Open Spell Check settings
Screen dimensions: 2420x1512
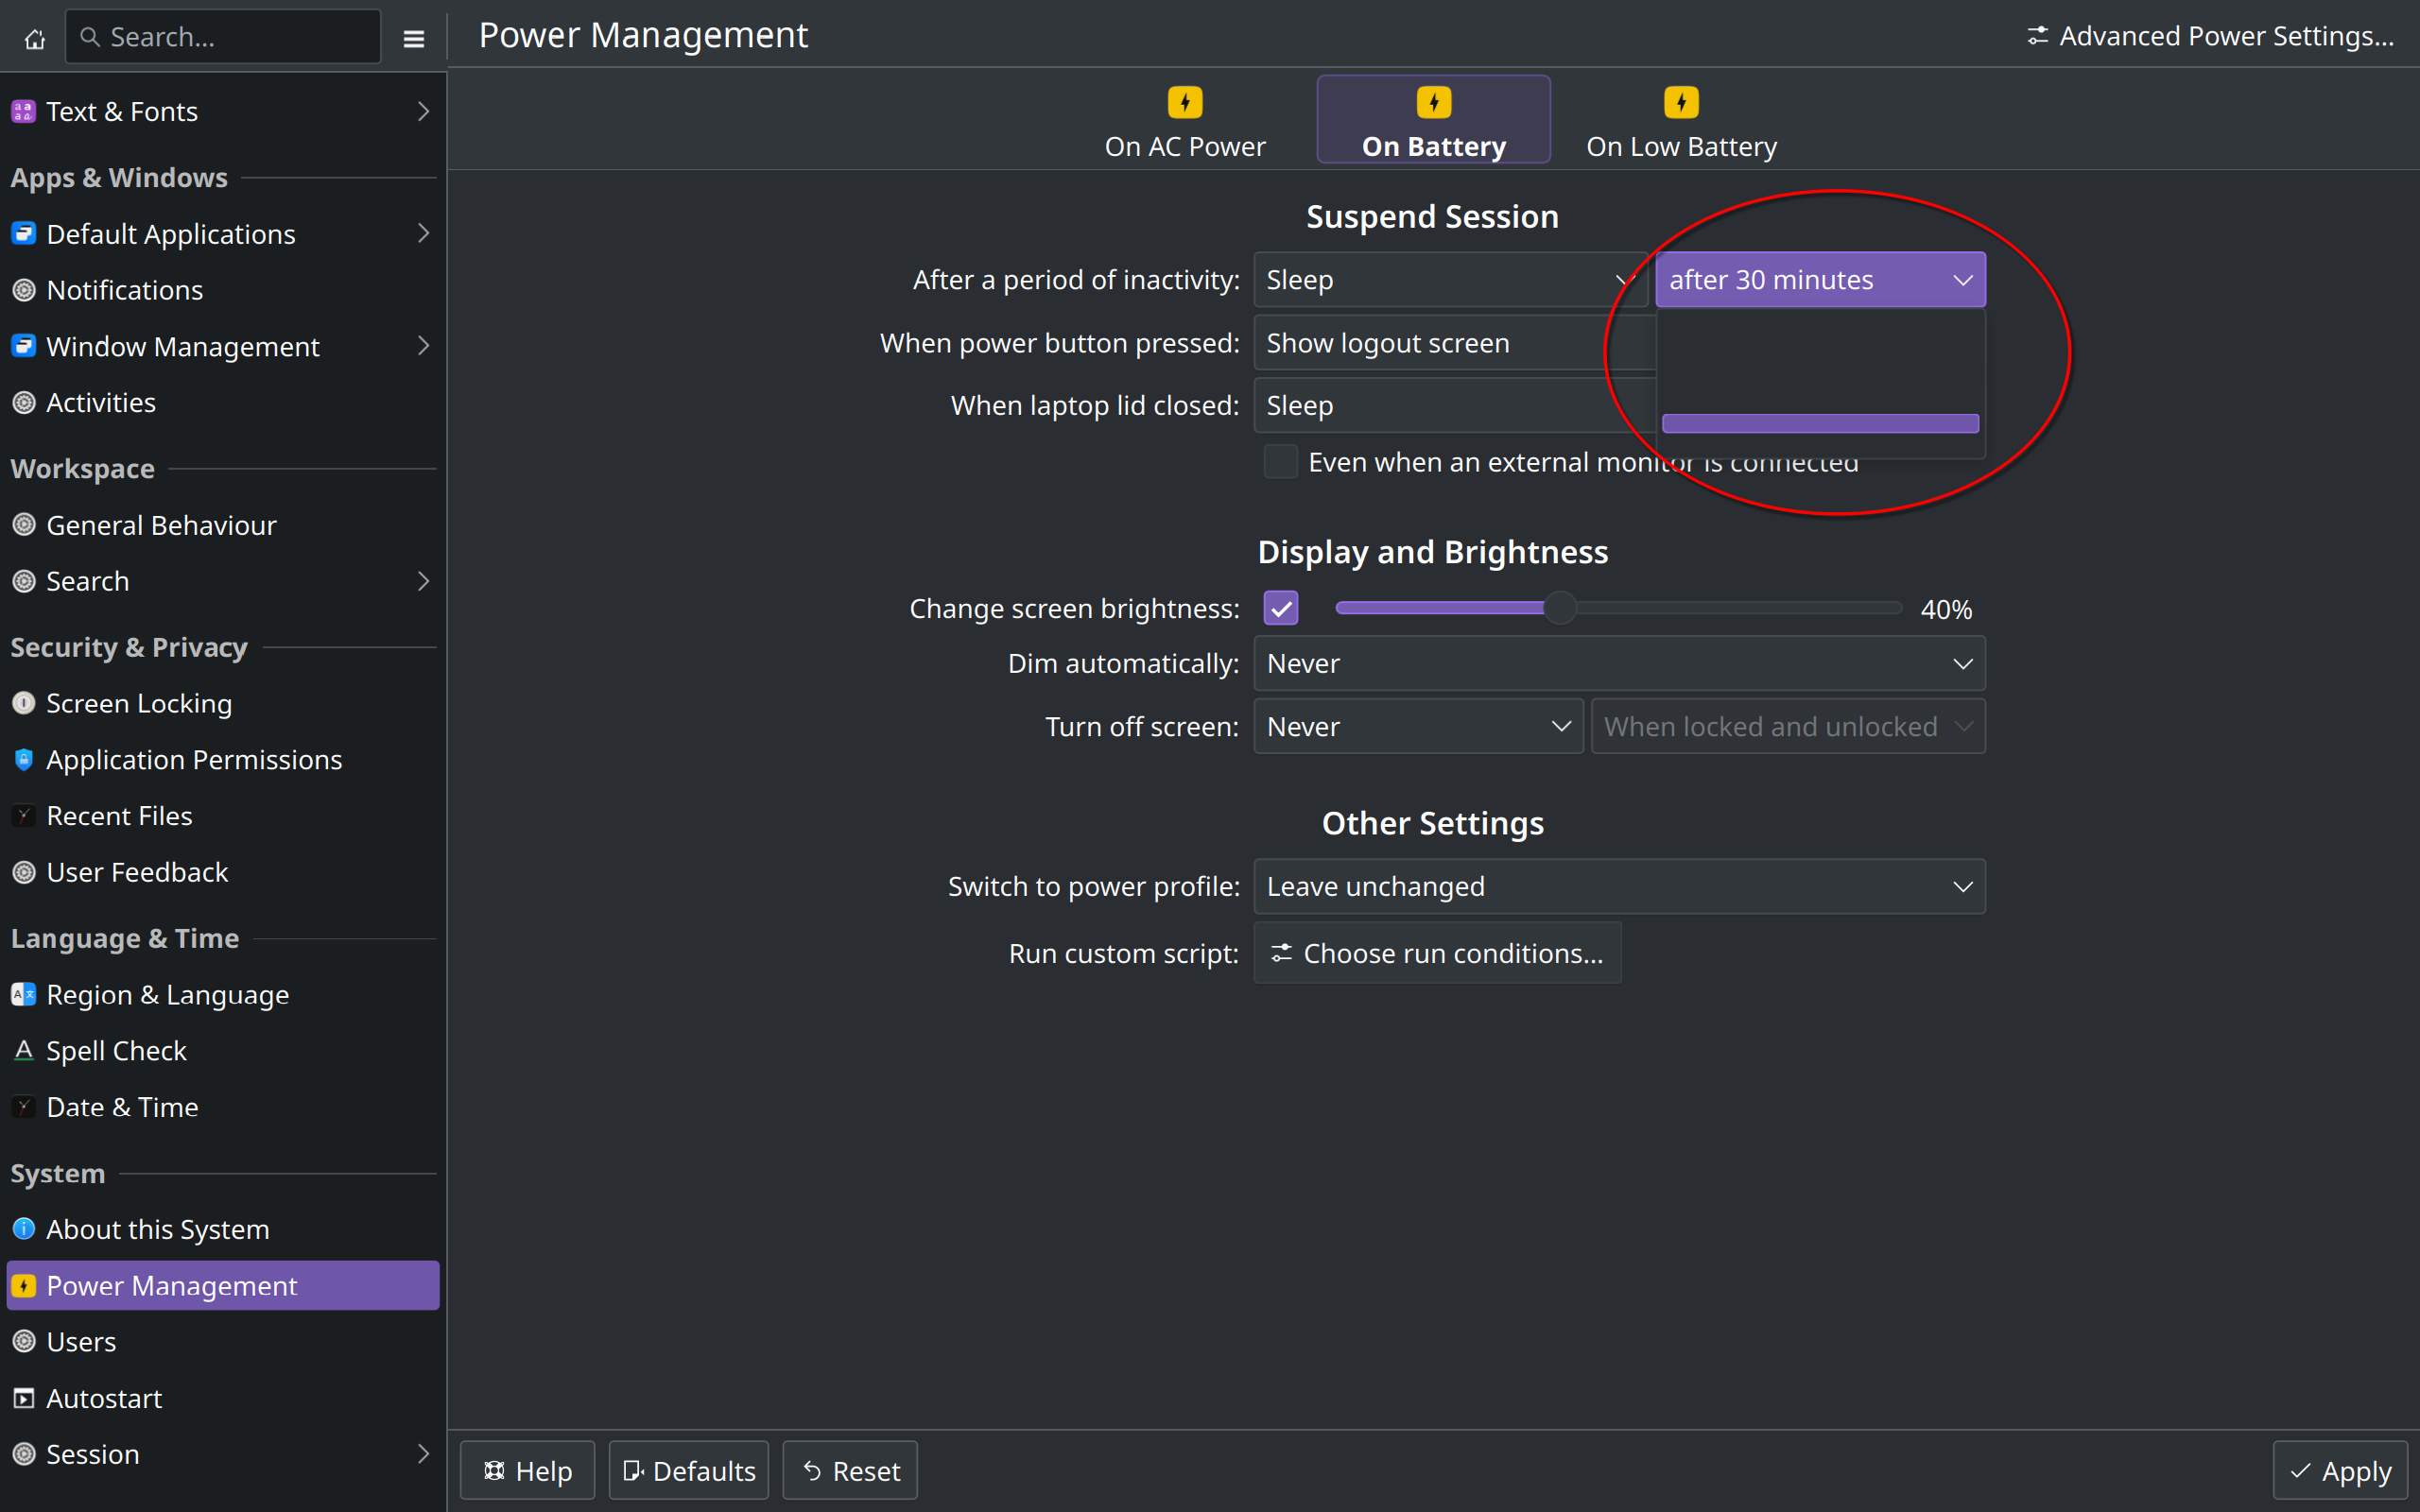223,1050
